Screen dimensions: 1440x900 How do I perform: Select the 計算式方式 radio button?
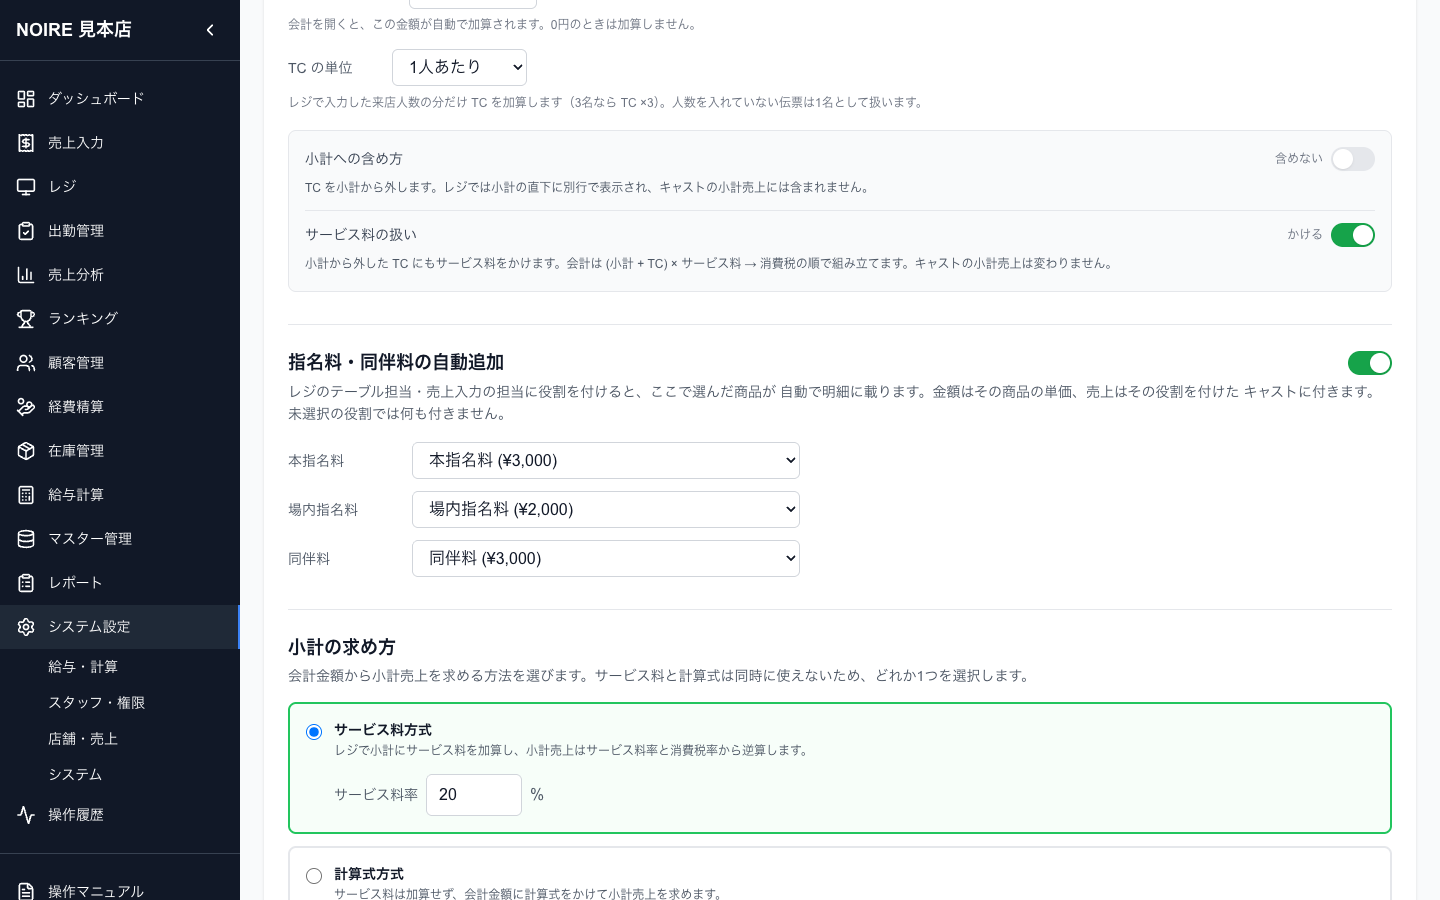(314, 876)
